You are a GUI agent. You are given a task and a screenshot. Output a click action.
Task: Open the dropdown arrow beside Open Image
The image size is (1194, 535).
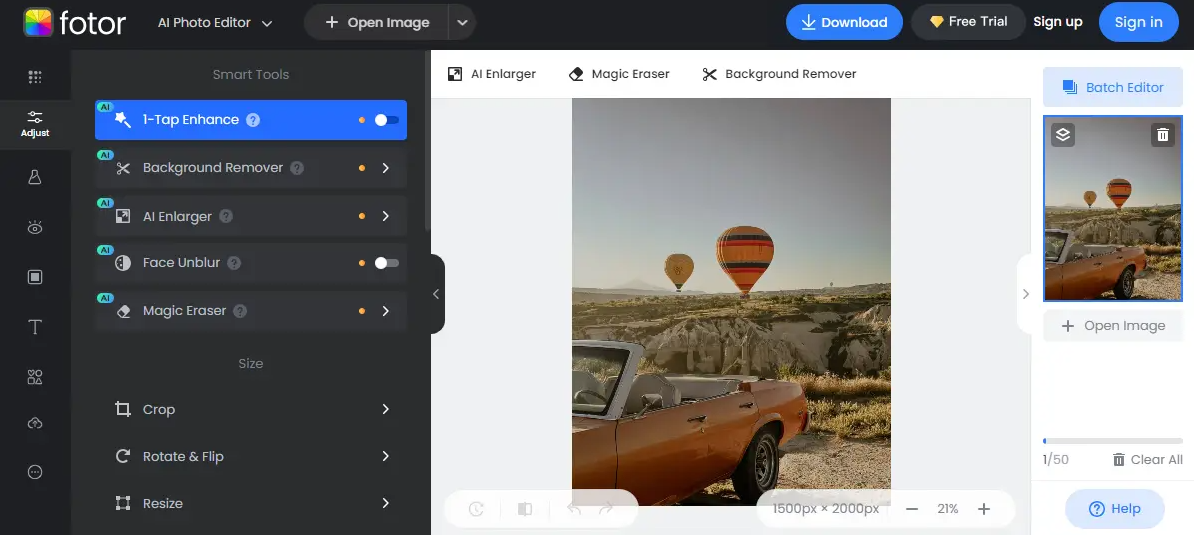[x=461, y=22]
